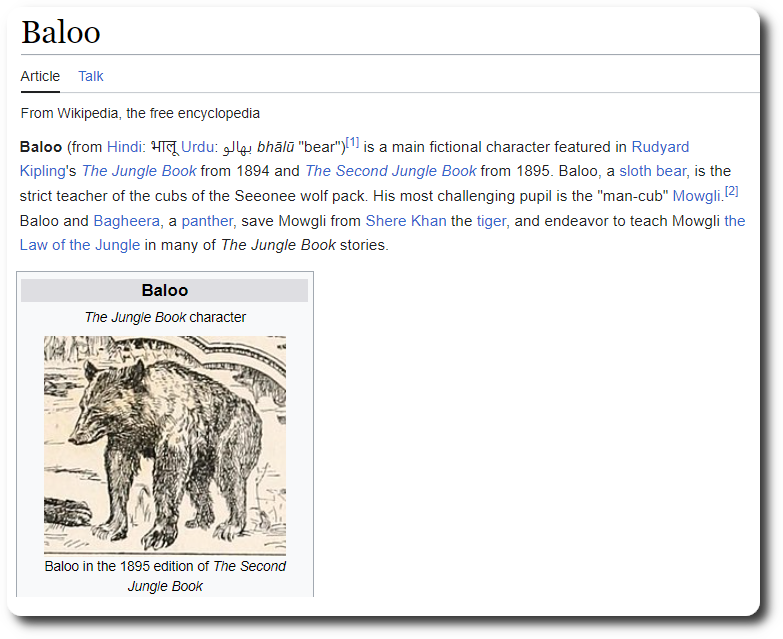Open the Bagheera link
This screenshot has width=783, height=639.
128,220
